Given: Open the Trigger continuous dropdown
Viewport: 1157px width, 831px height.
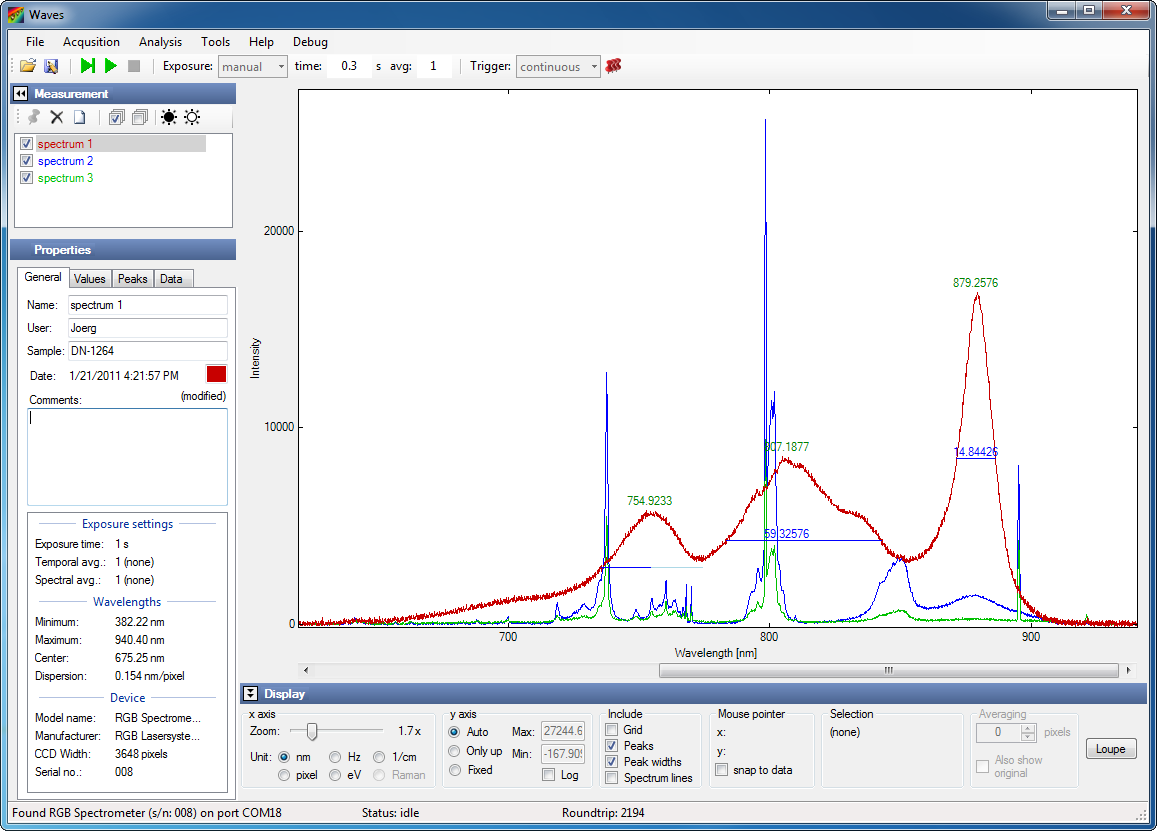Looking at the screenshot, I should 558,67.
